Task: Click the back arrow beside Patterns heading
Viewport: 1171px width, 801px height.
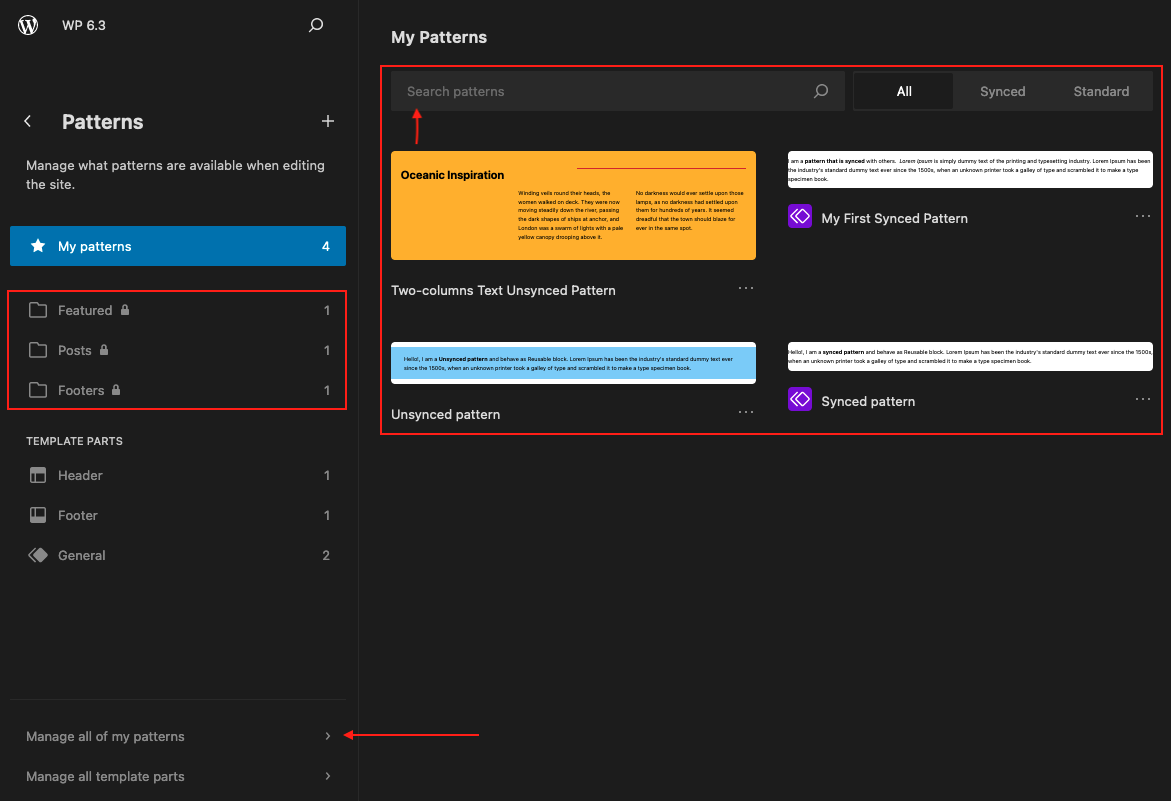Action: (27, 121)
